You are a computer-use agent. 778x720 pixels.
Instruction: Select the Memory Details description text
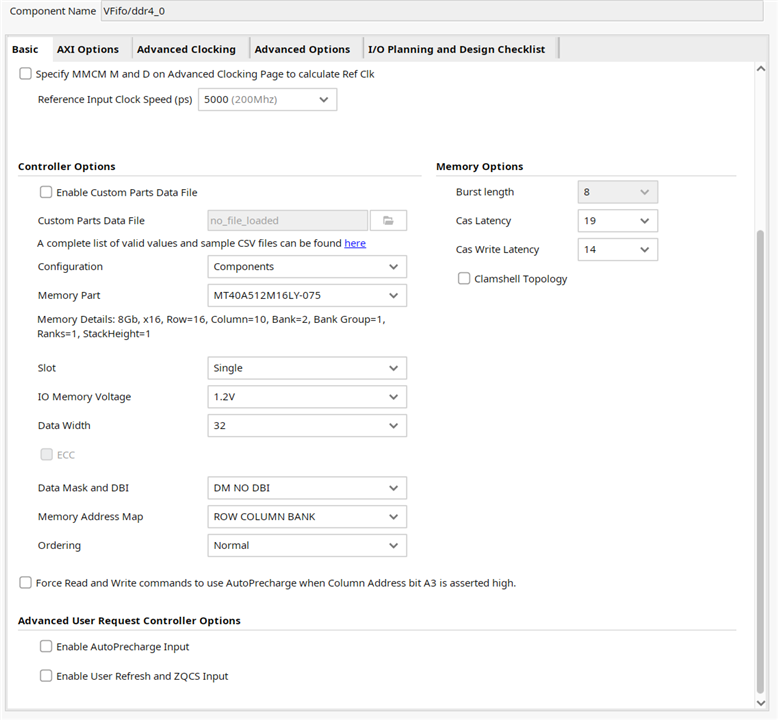211,327
